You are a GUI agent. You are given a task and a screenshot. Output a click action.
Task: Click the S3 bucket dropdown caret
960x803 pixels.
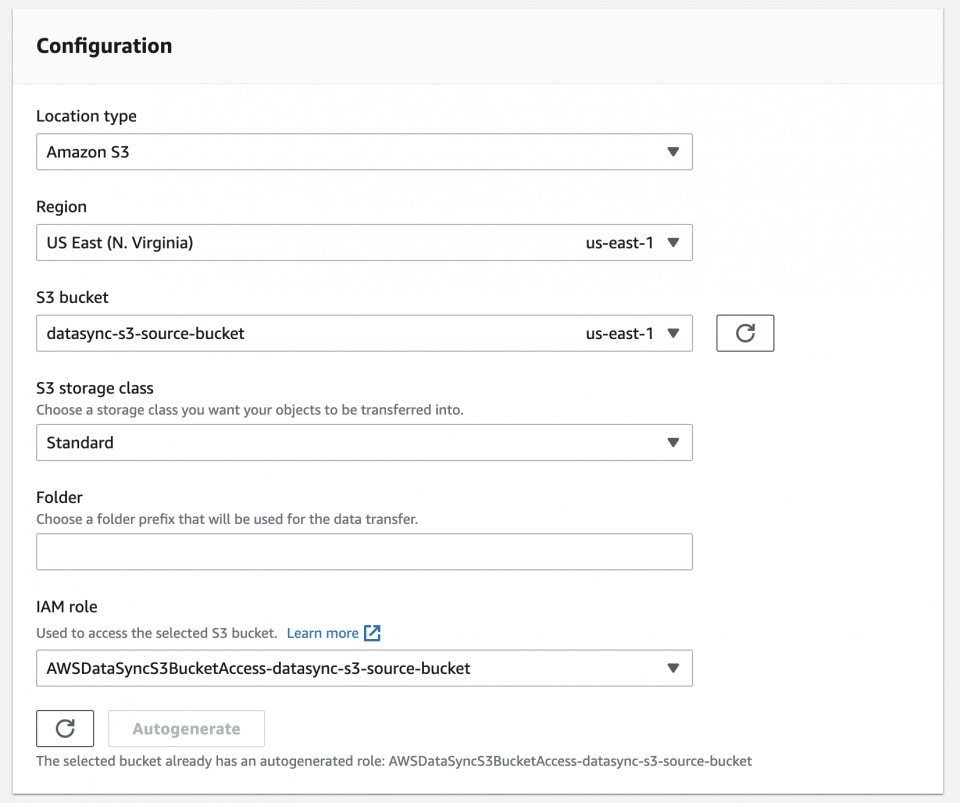tap(673, 333)
